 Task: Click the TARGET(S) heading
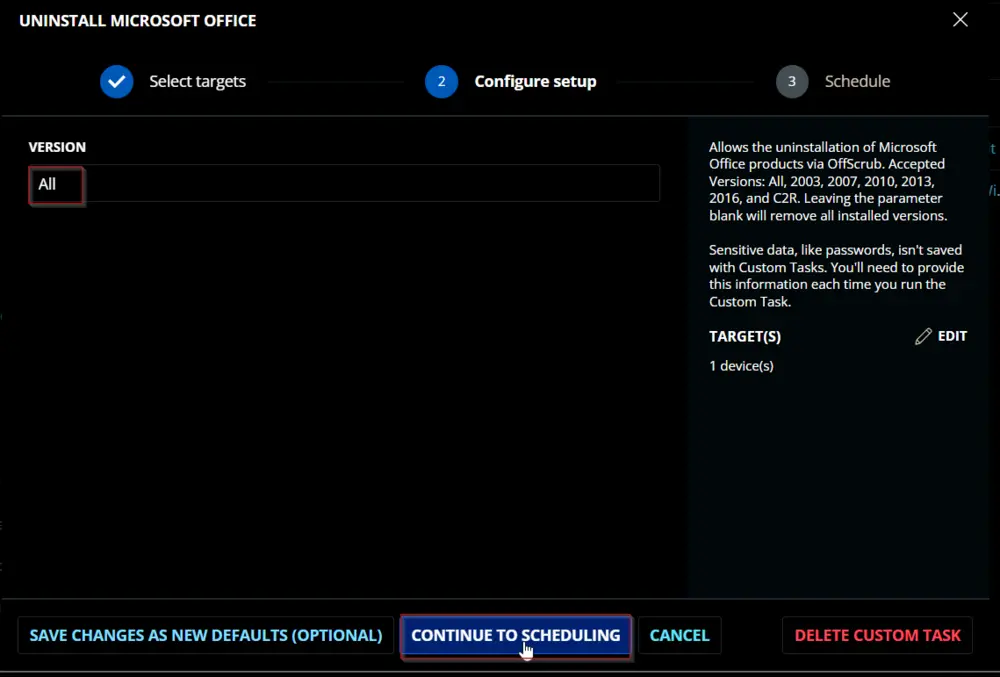(x=745, y=337)
